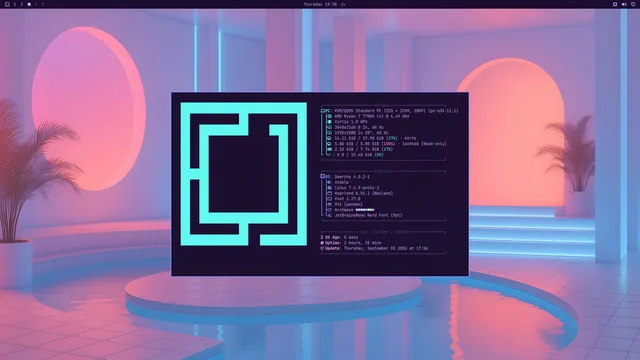Viewport: 640px width, 360px height.
Task: Click the stable channel text
Action: 342,182
